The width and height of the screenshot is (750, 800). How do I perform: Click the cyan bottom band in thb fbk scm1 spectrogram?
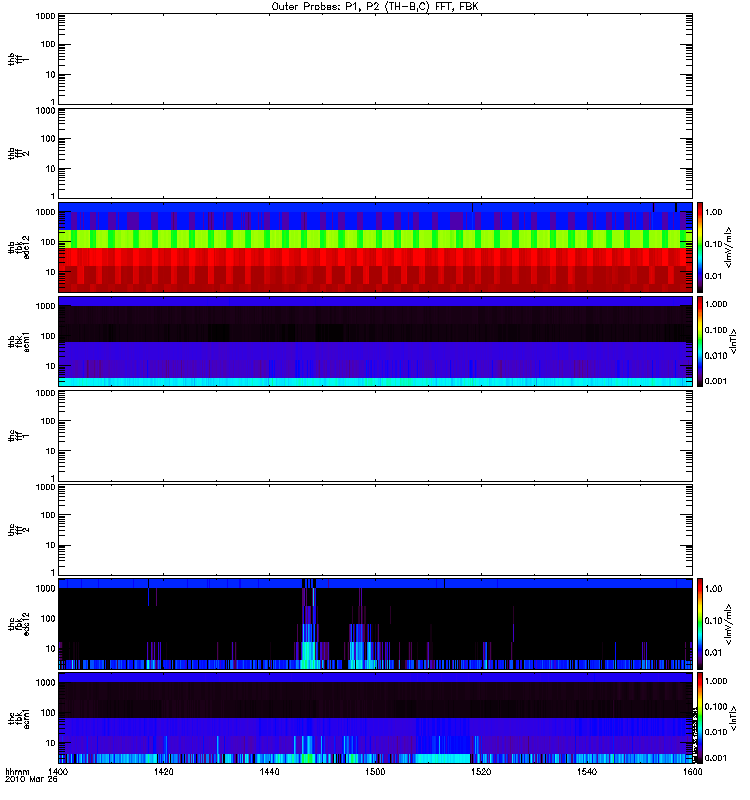pyautogui.click(x=375, y=382)
